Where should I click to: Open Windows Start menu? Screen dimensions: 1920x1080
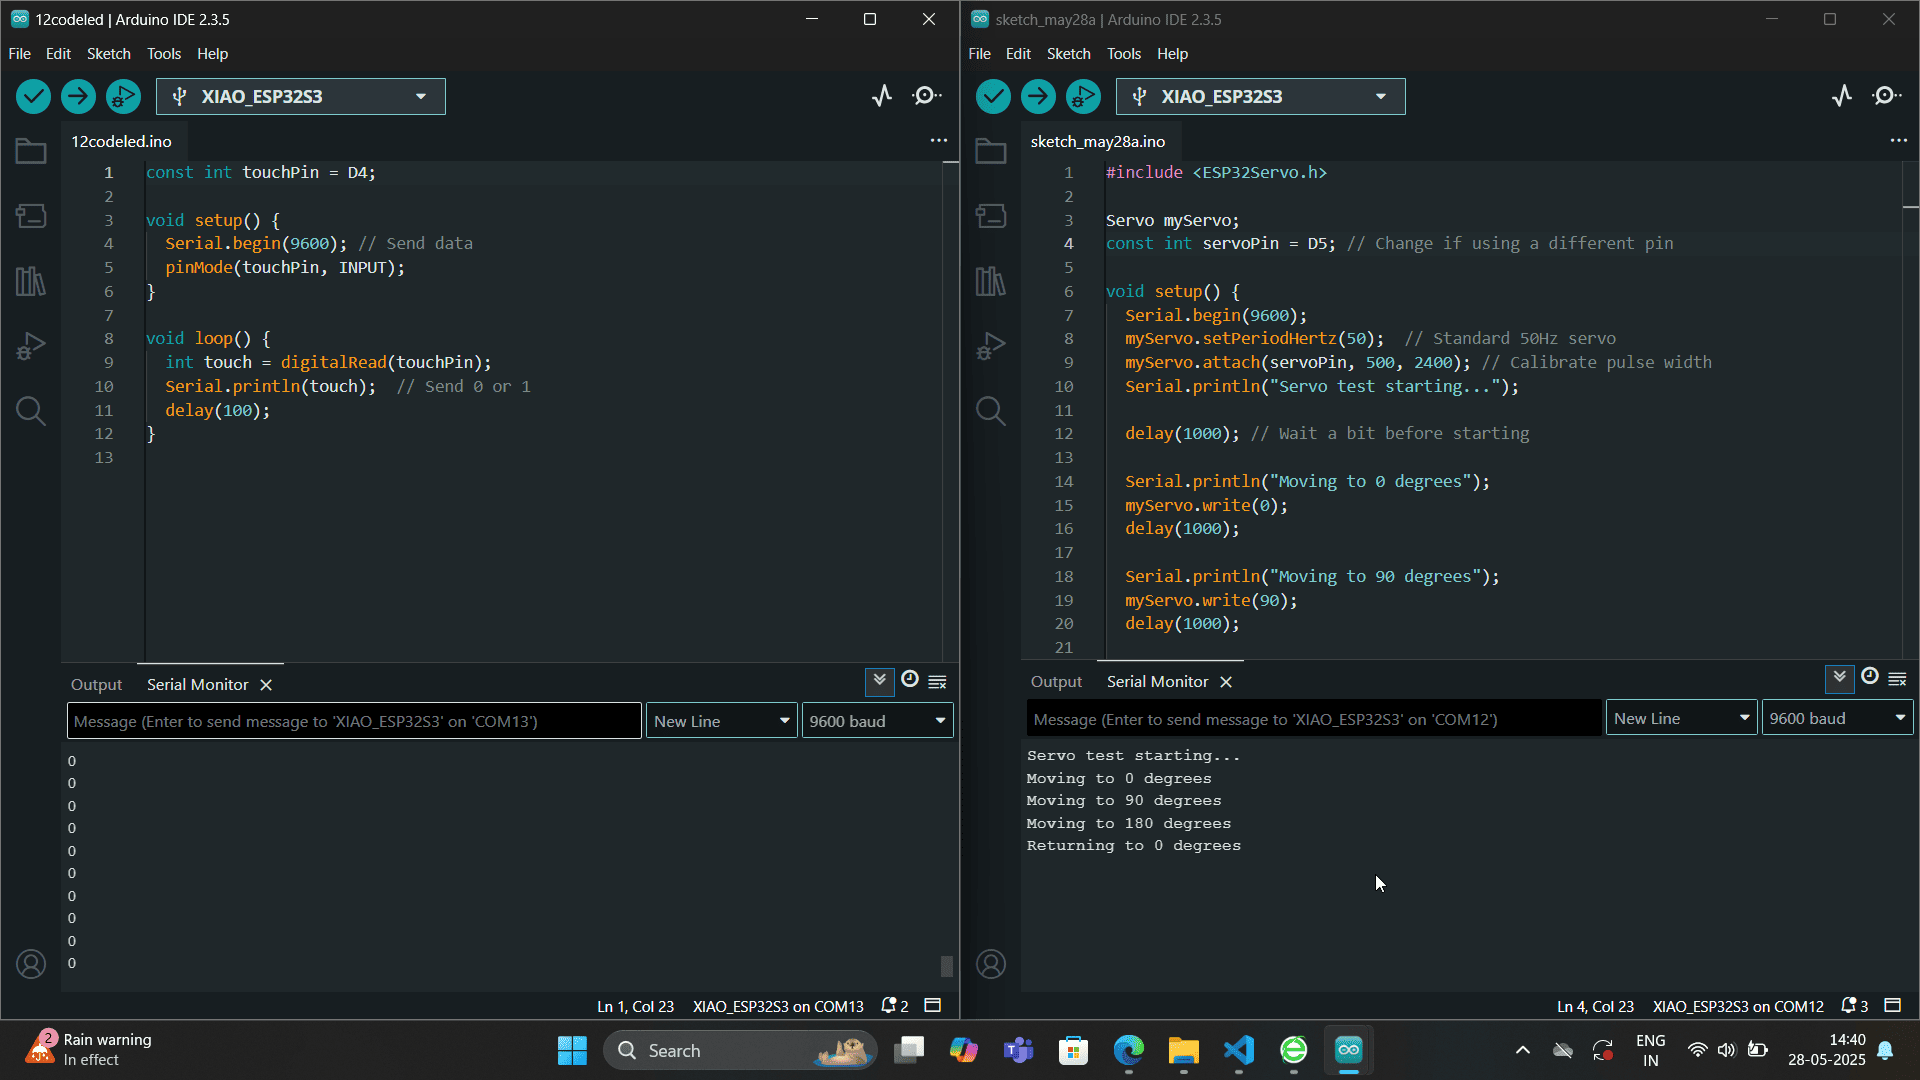click(x=572, y=1050)
